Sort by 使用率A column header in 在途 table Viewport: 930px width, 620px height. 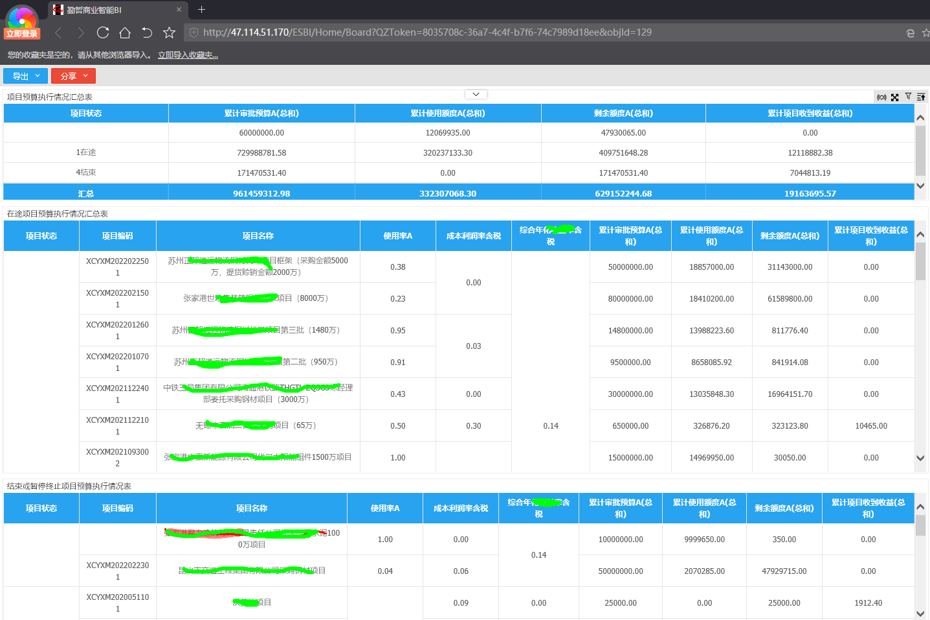[397, 236]
